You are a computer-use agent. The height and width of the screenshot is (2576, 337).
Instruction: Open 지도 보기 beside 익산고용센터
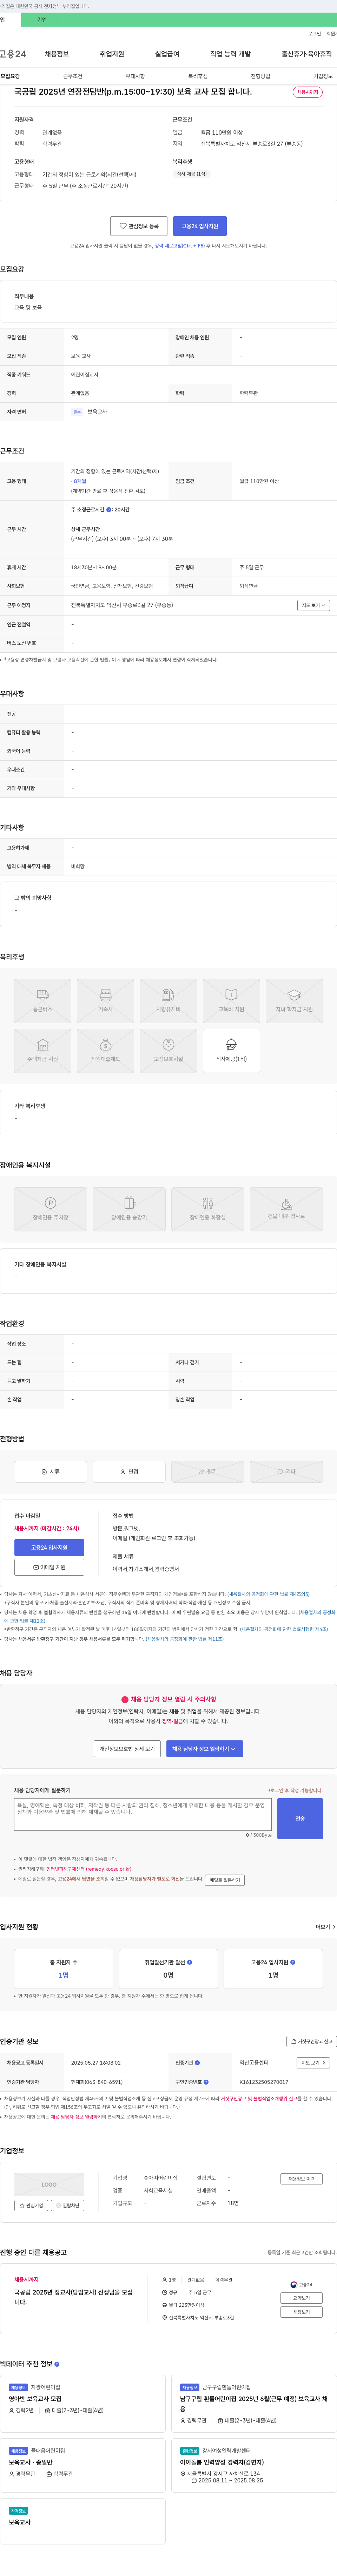click(x=313, y=2062)
